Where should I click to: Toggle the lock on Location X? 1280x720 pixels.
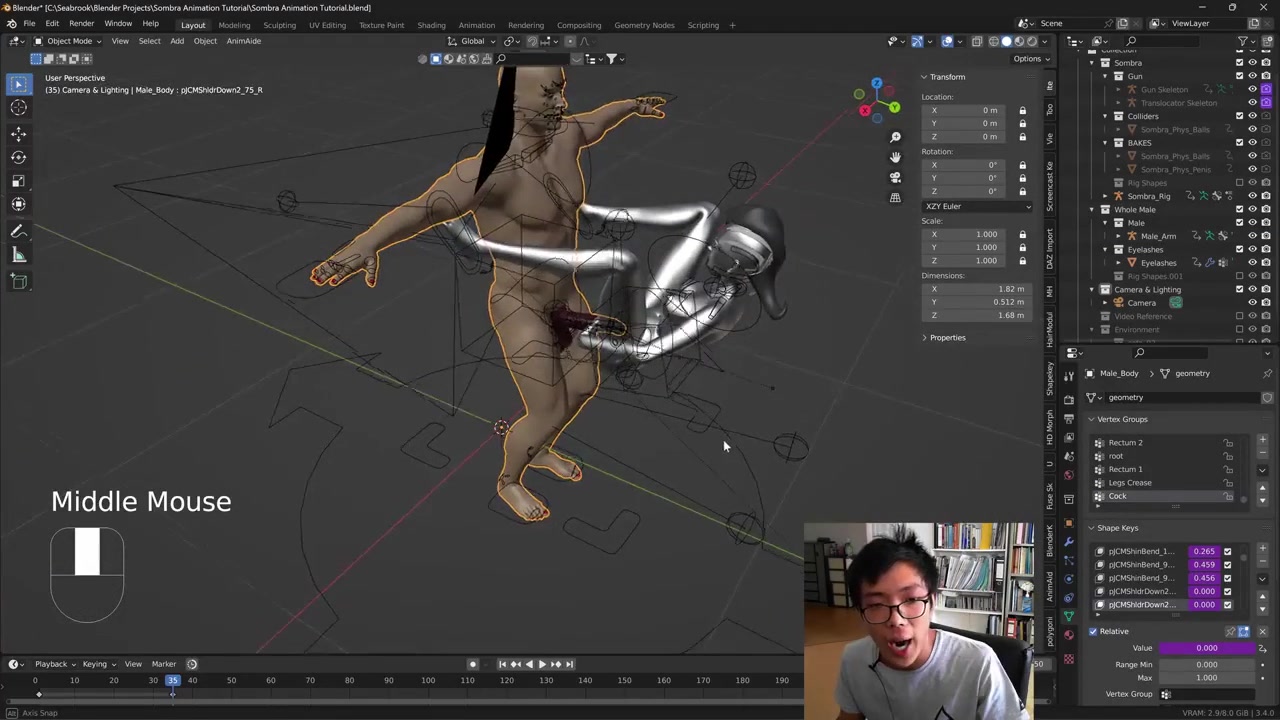pos(1022,110)
